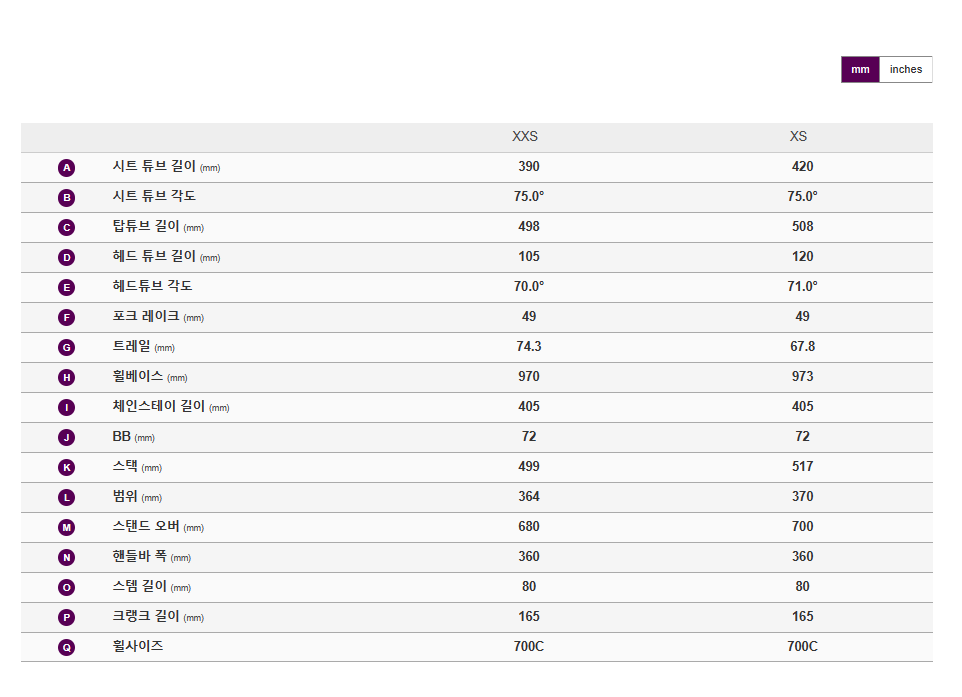Select the XS size column header
The width and height of the screenshot is (962, 697).
coord(798,136)
